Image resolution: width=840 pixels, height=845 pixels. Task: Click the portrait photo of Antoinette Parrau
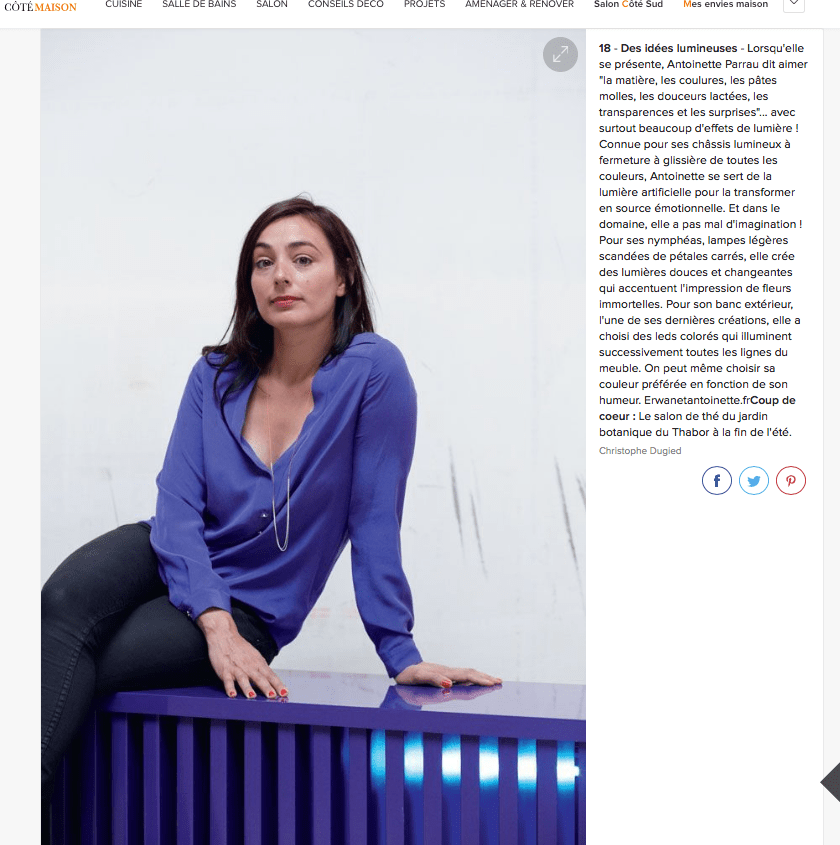tap(313, 437)
